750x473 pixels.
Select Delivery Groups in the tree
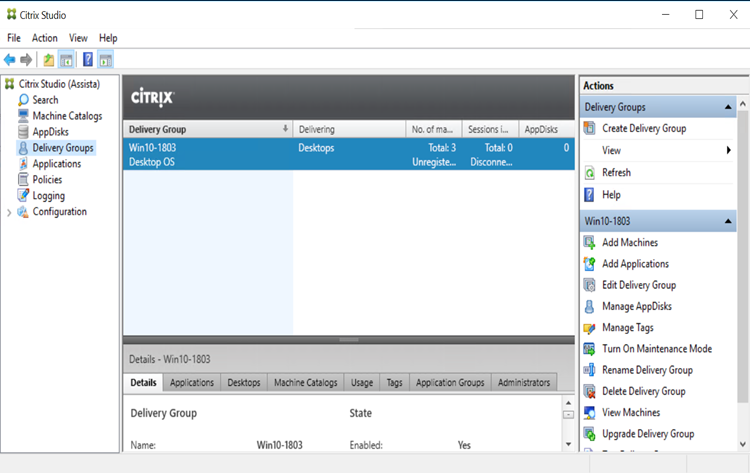click(x=63, y=148)
